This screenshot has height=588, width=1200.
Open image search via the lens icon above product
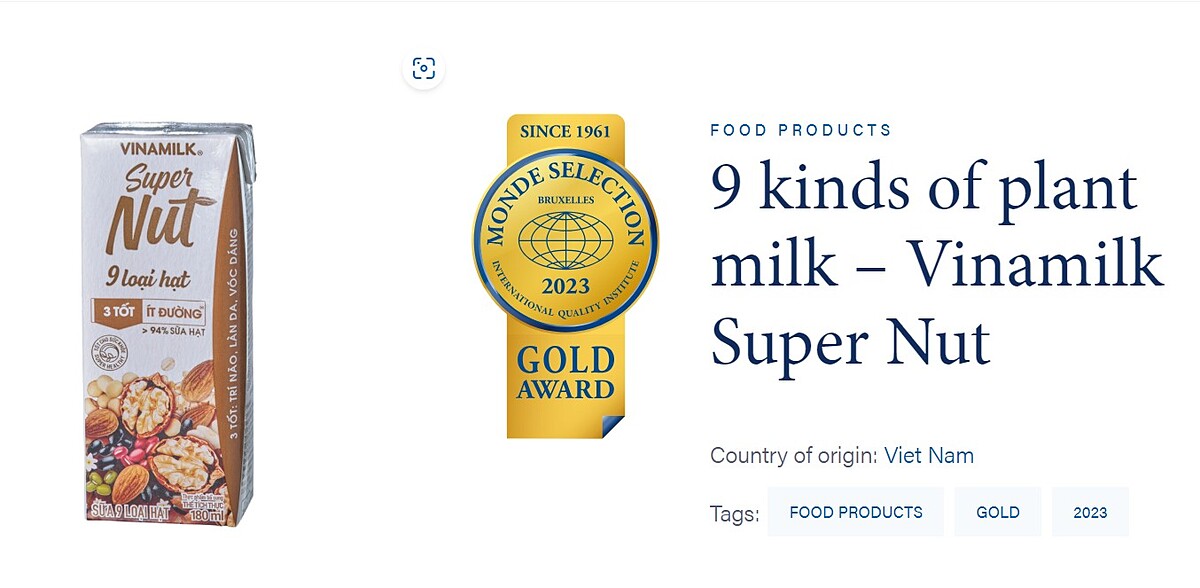point(425,67)
